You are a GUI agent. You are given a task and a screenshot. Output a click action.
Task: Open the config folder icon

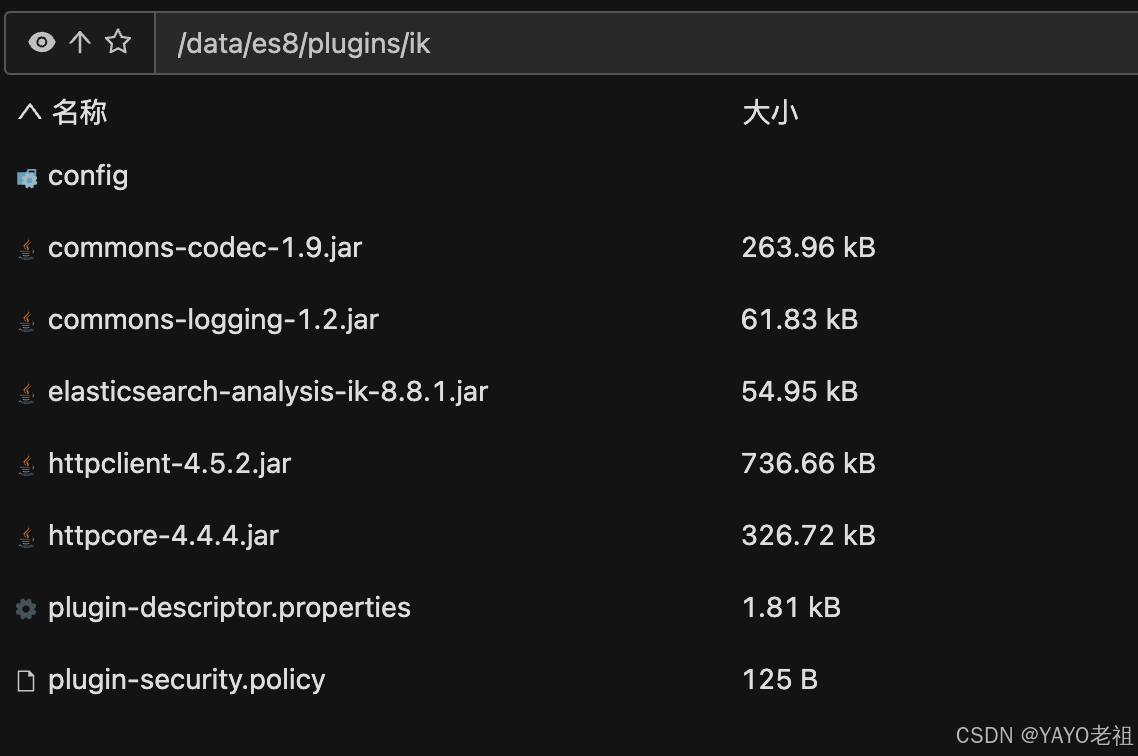pyautogui.click(x=25, y=176)
